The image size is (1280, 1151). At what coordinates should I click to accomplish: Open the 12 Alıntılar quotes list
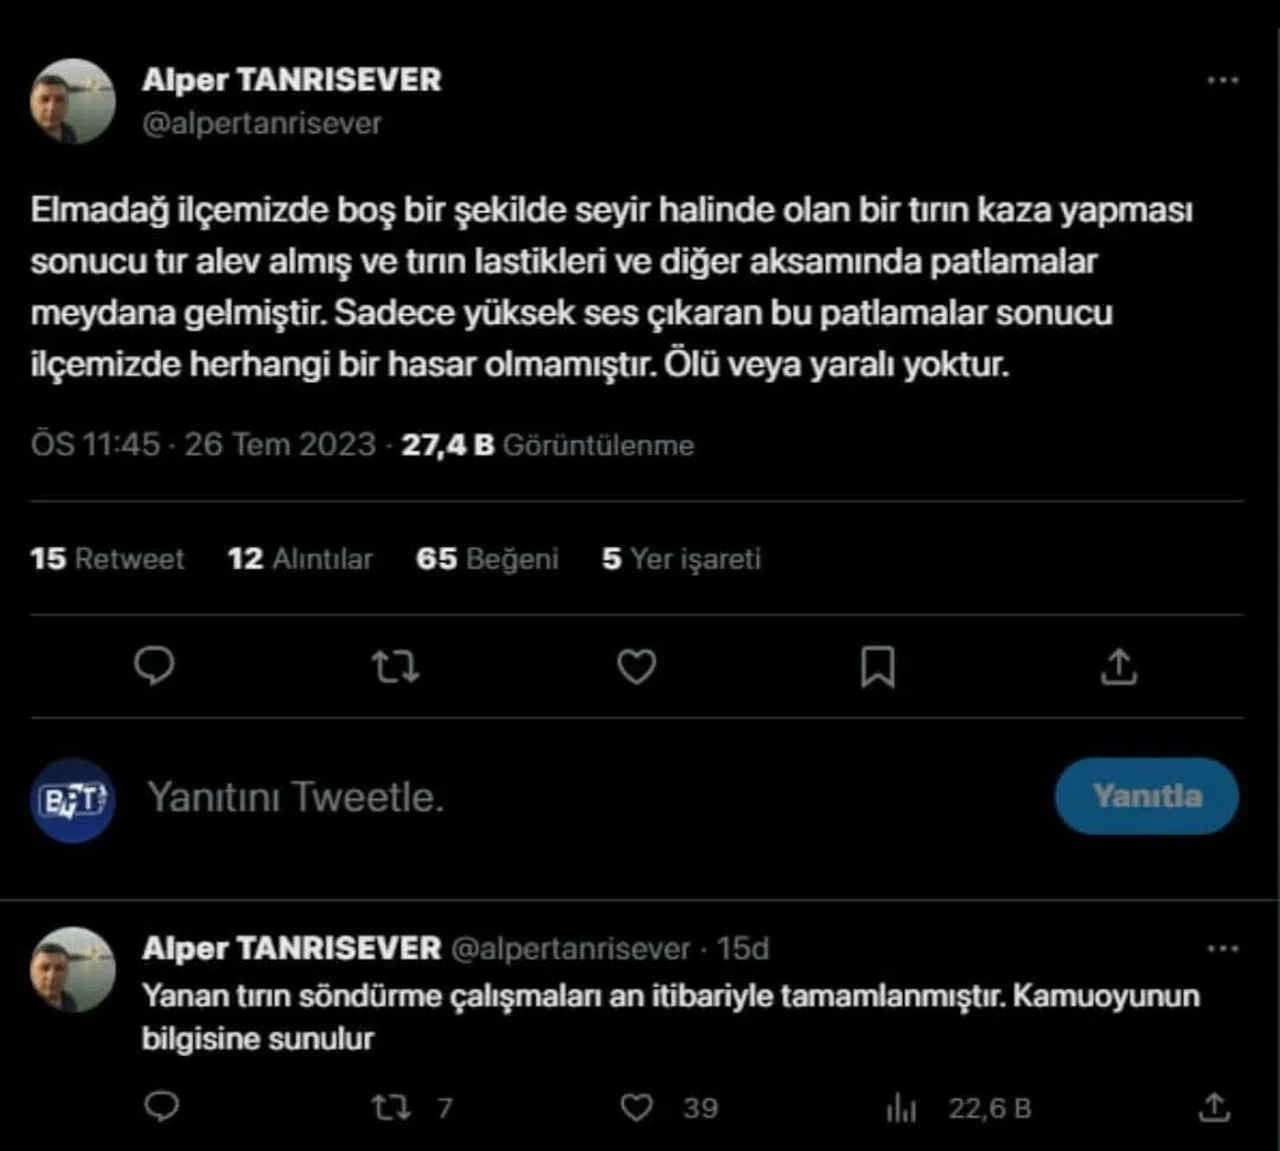(x=299, y=558)
